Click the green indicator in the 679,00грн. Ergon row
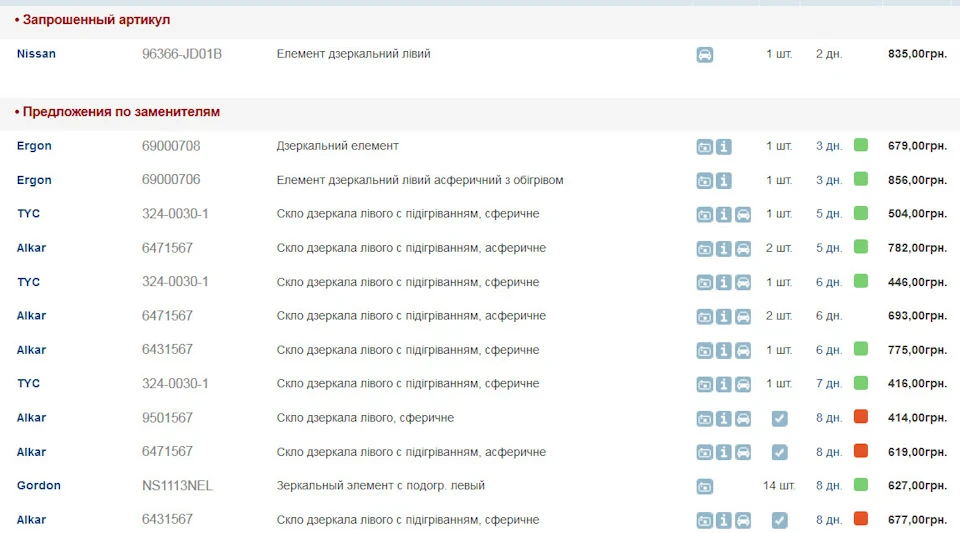 (x=861, y=145)
